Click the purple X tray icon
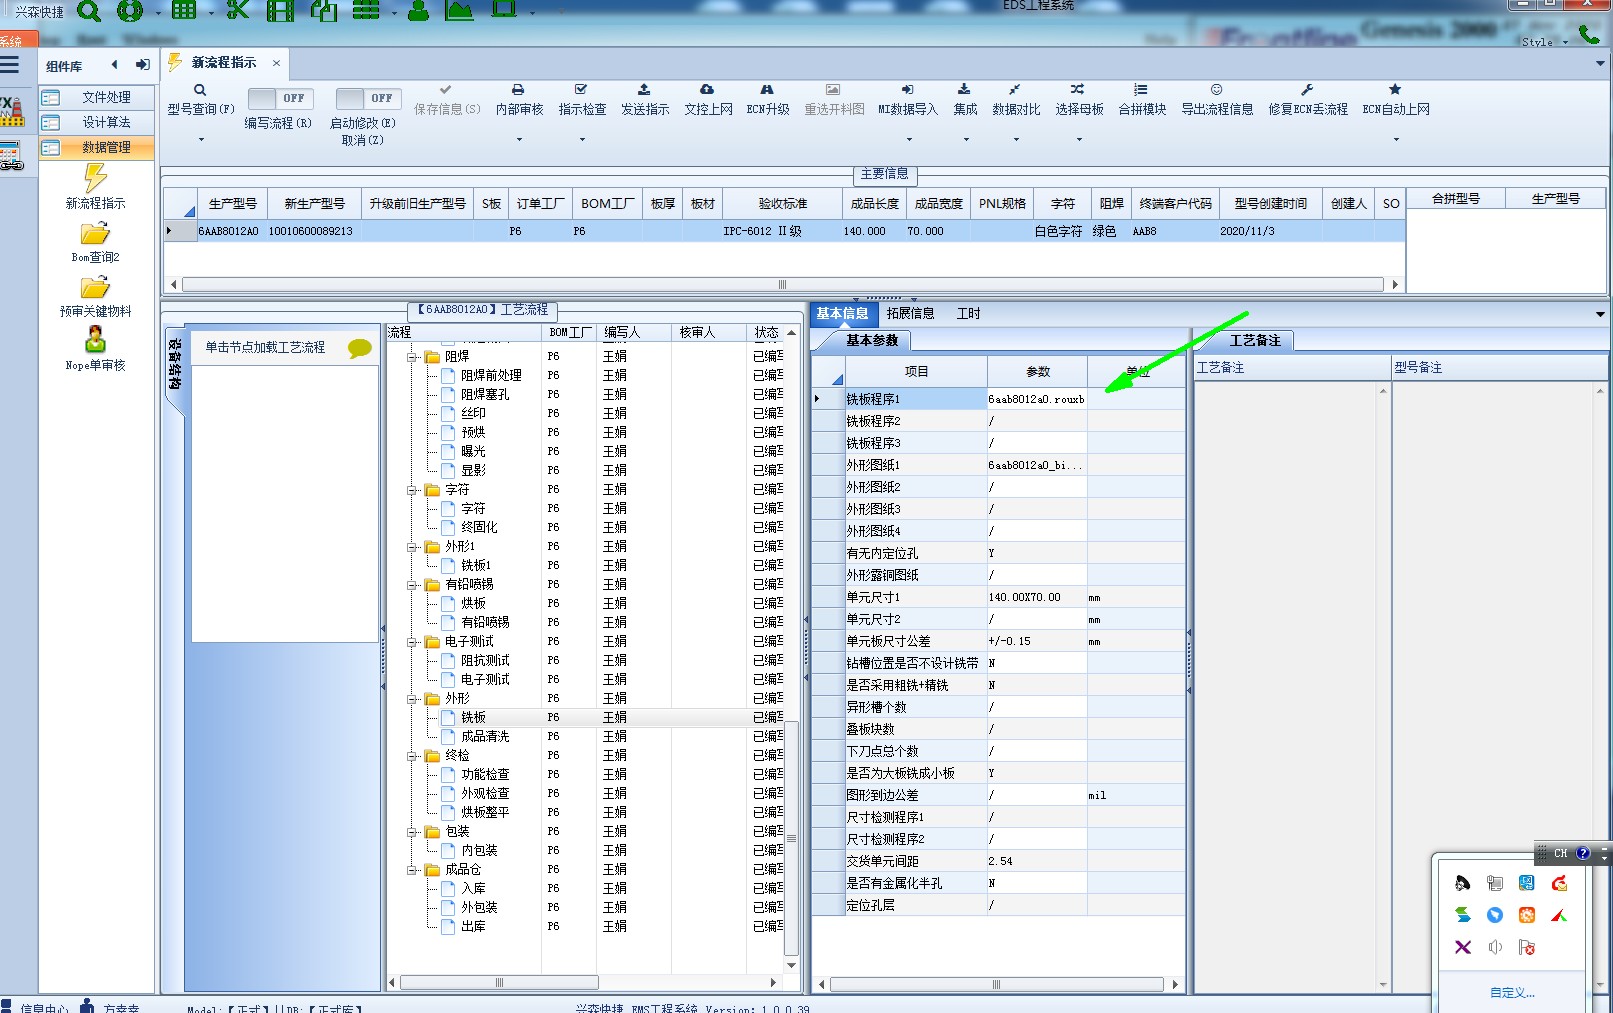 1462,947
